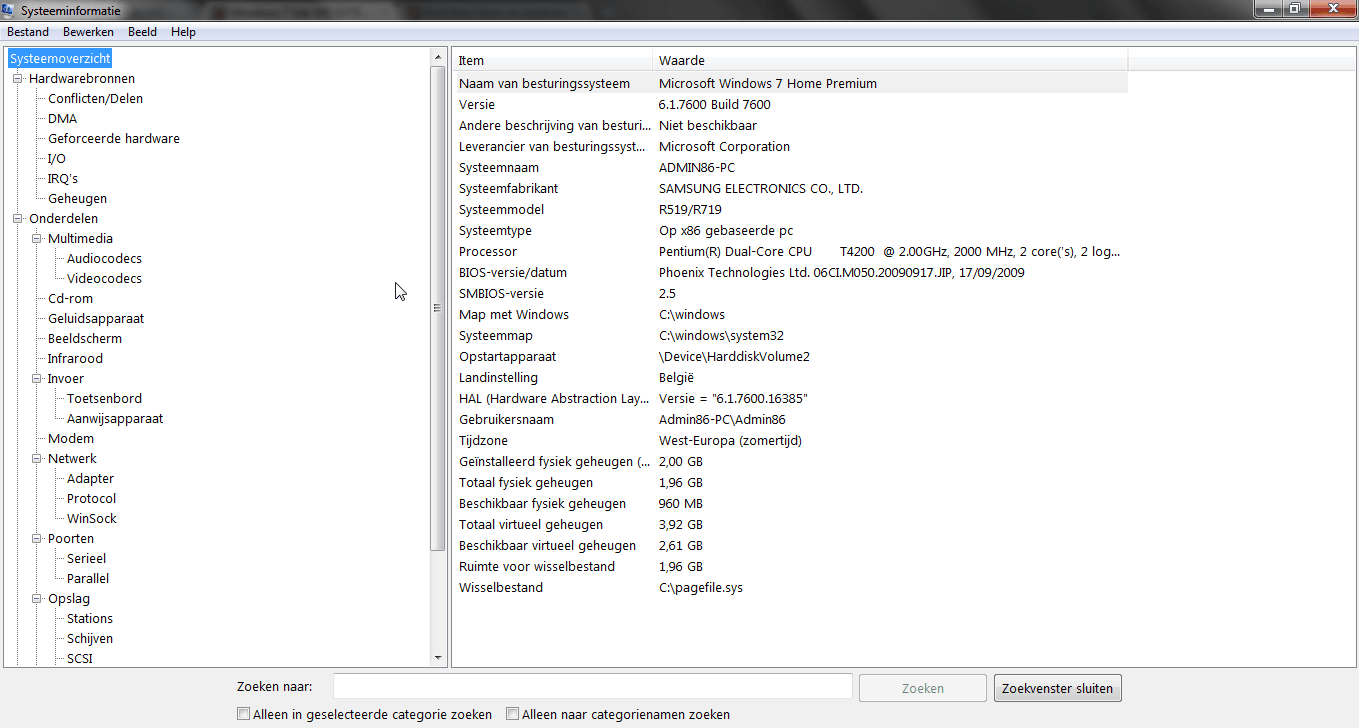The height and width of the screenshot is (728, 1359).
Task: Select Schijven tree item
Action: tap(90, 639)
